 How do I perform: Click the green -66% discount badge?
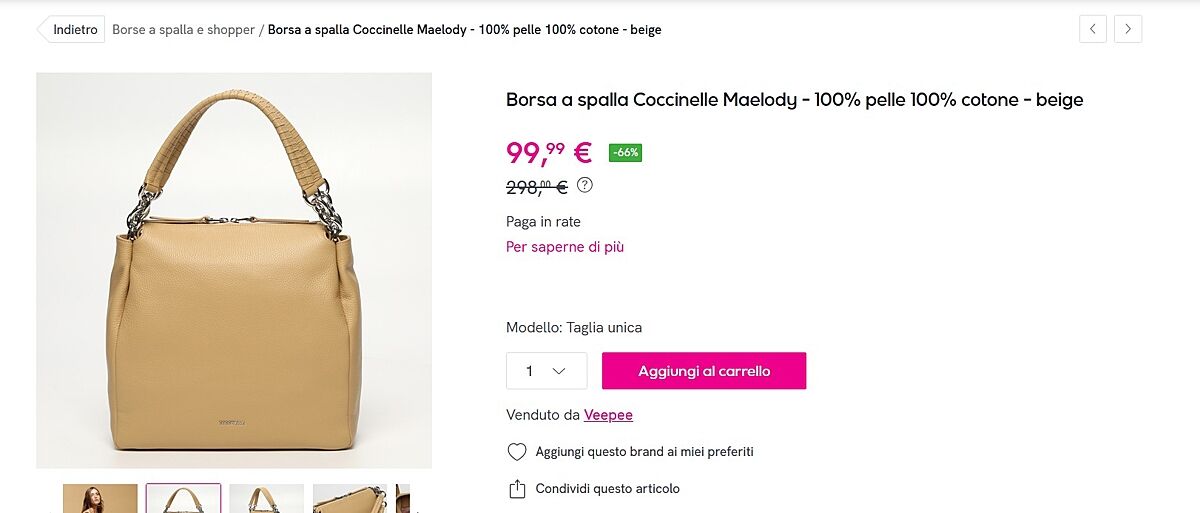pyautogui.click(x=625, y=153)
